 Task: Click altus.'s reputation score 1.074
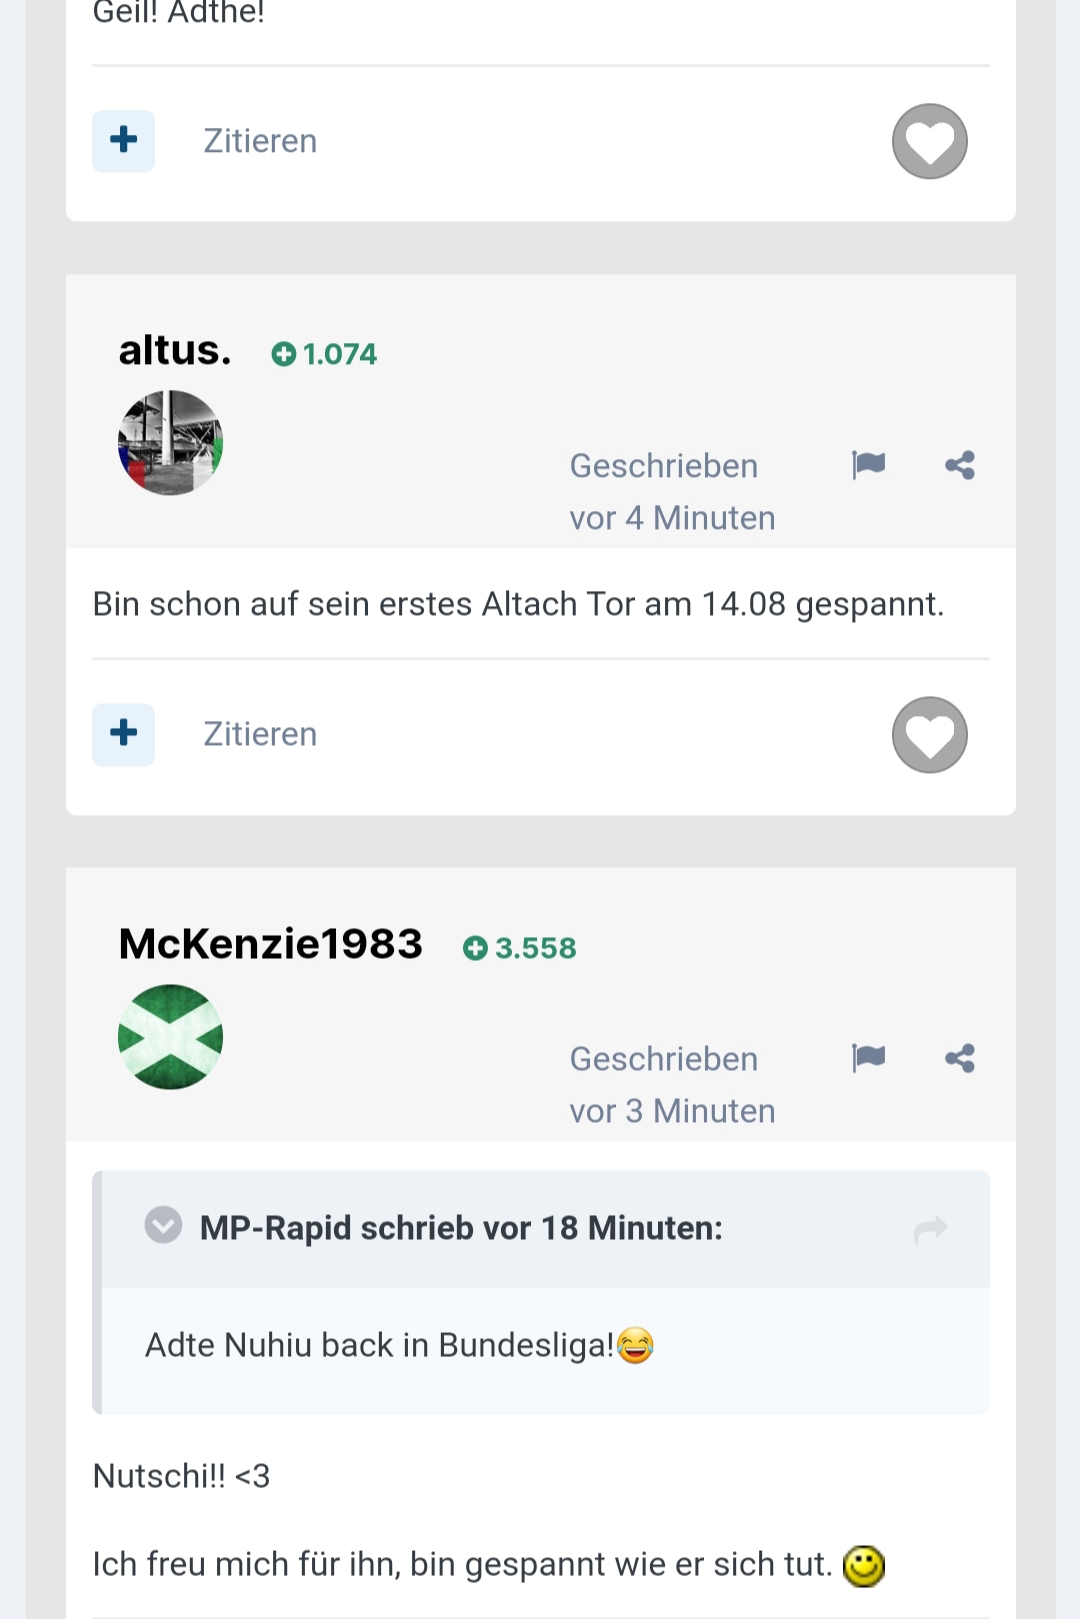coord(324,354)
